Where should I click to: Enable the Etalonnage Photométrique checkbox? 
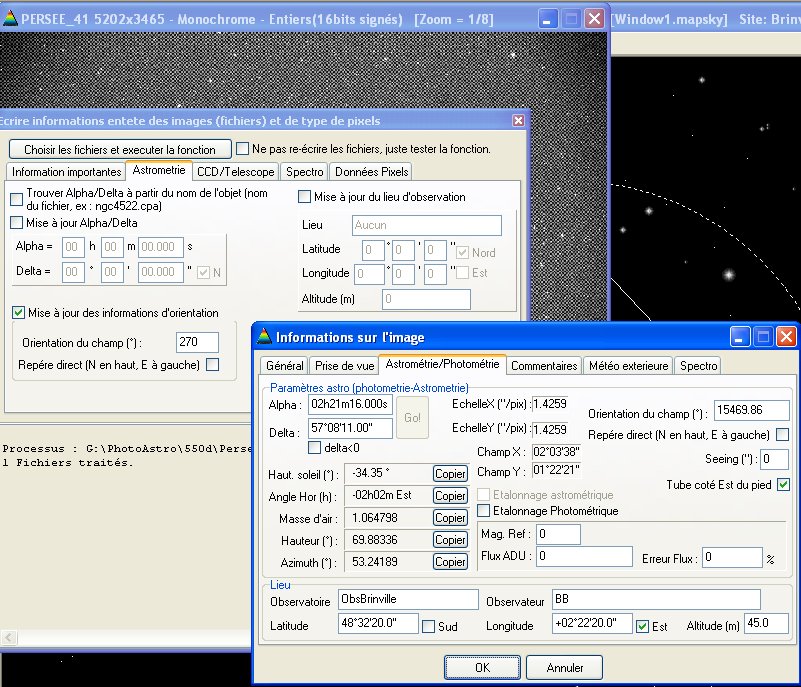point(485,511)
